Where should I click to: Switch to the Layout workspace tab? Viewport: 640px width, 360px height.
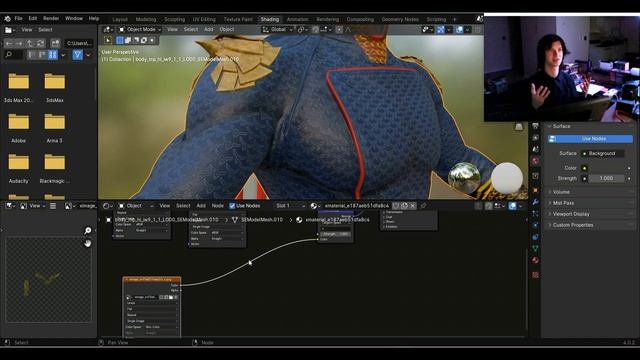(x=120, y=19)
